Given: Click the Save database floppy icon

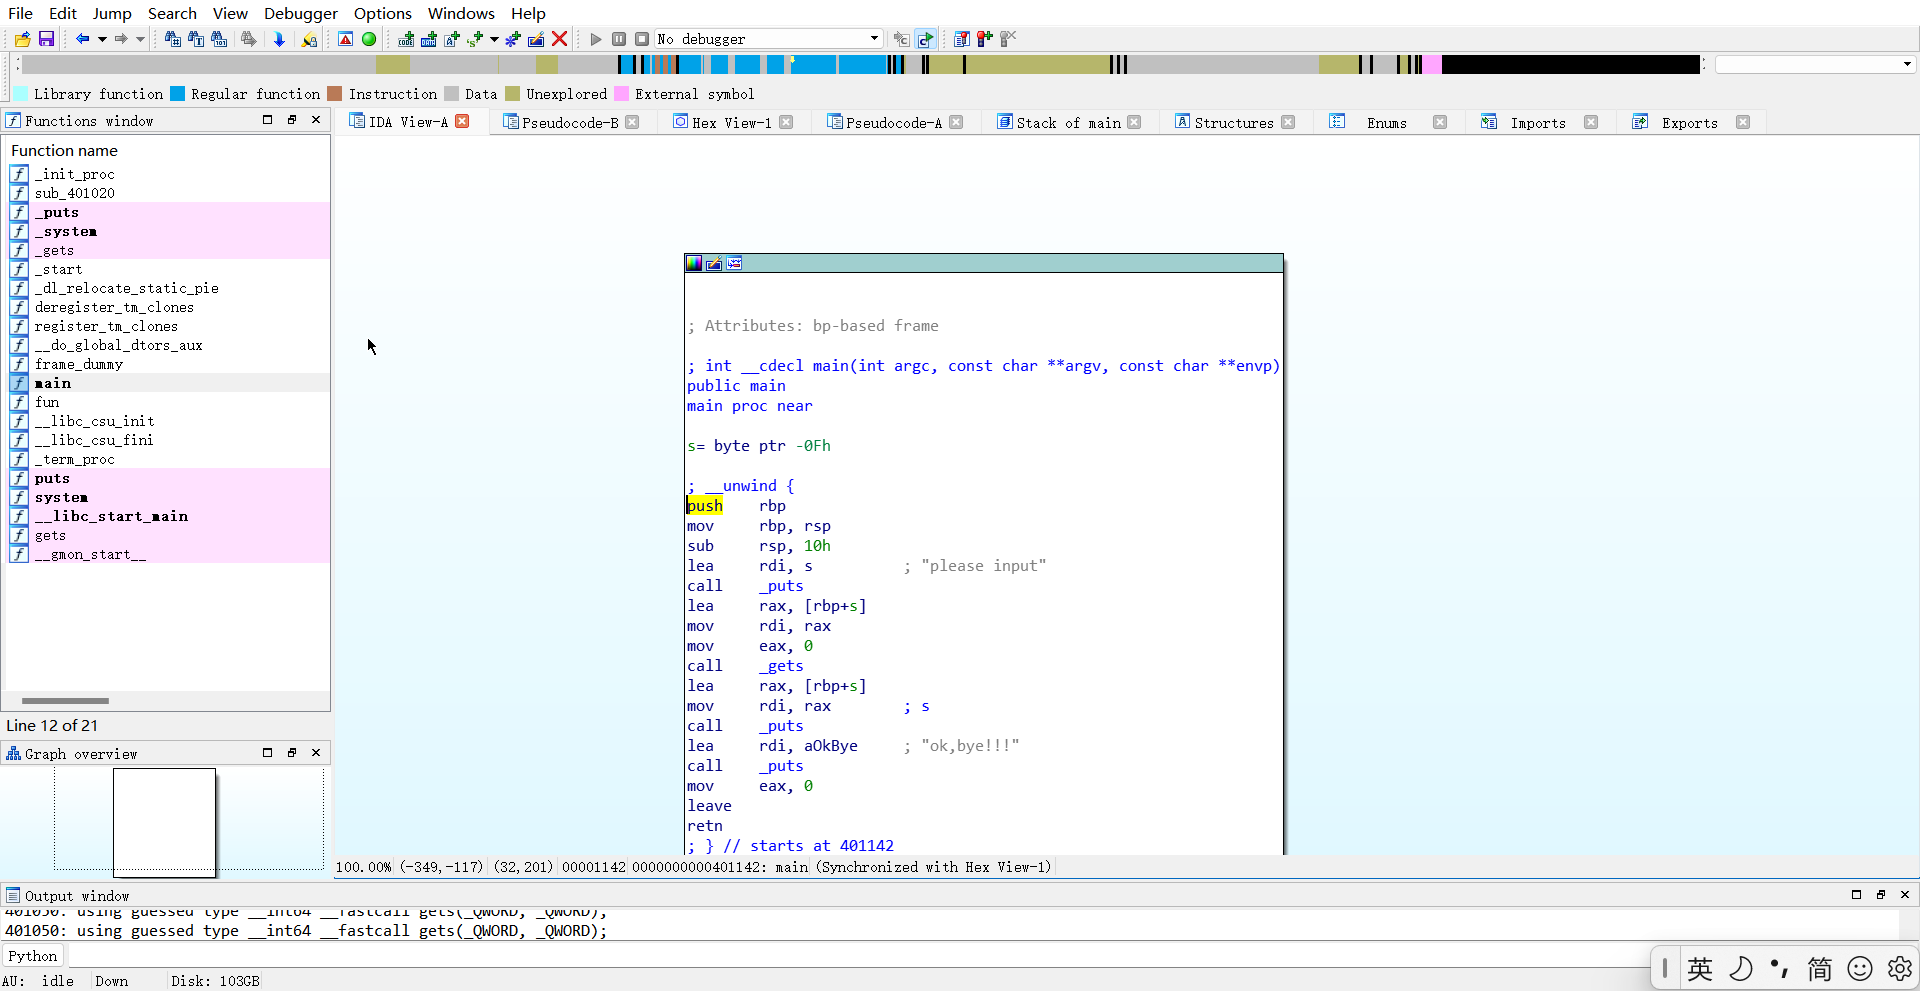Looking at the screenshot, I should pyautogui.click(x=46, y=39).
